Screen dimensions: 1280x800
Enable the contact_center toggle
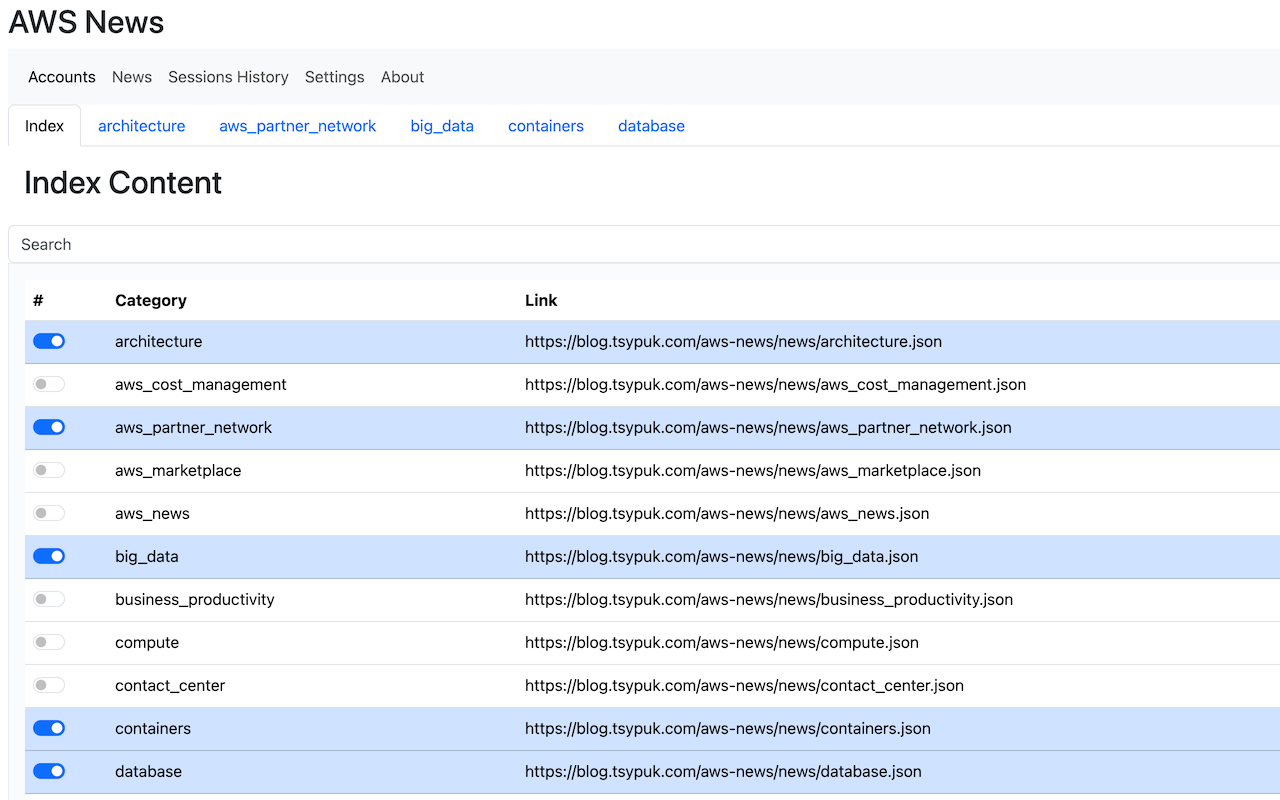(x=48, y=684)
